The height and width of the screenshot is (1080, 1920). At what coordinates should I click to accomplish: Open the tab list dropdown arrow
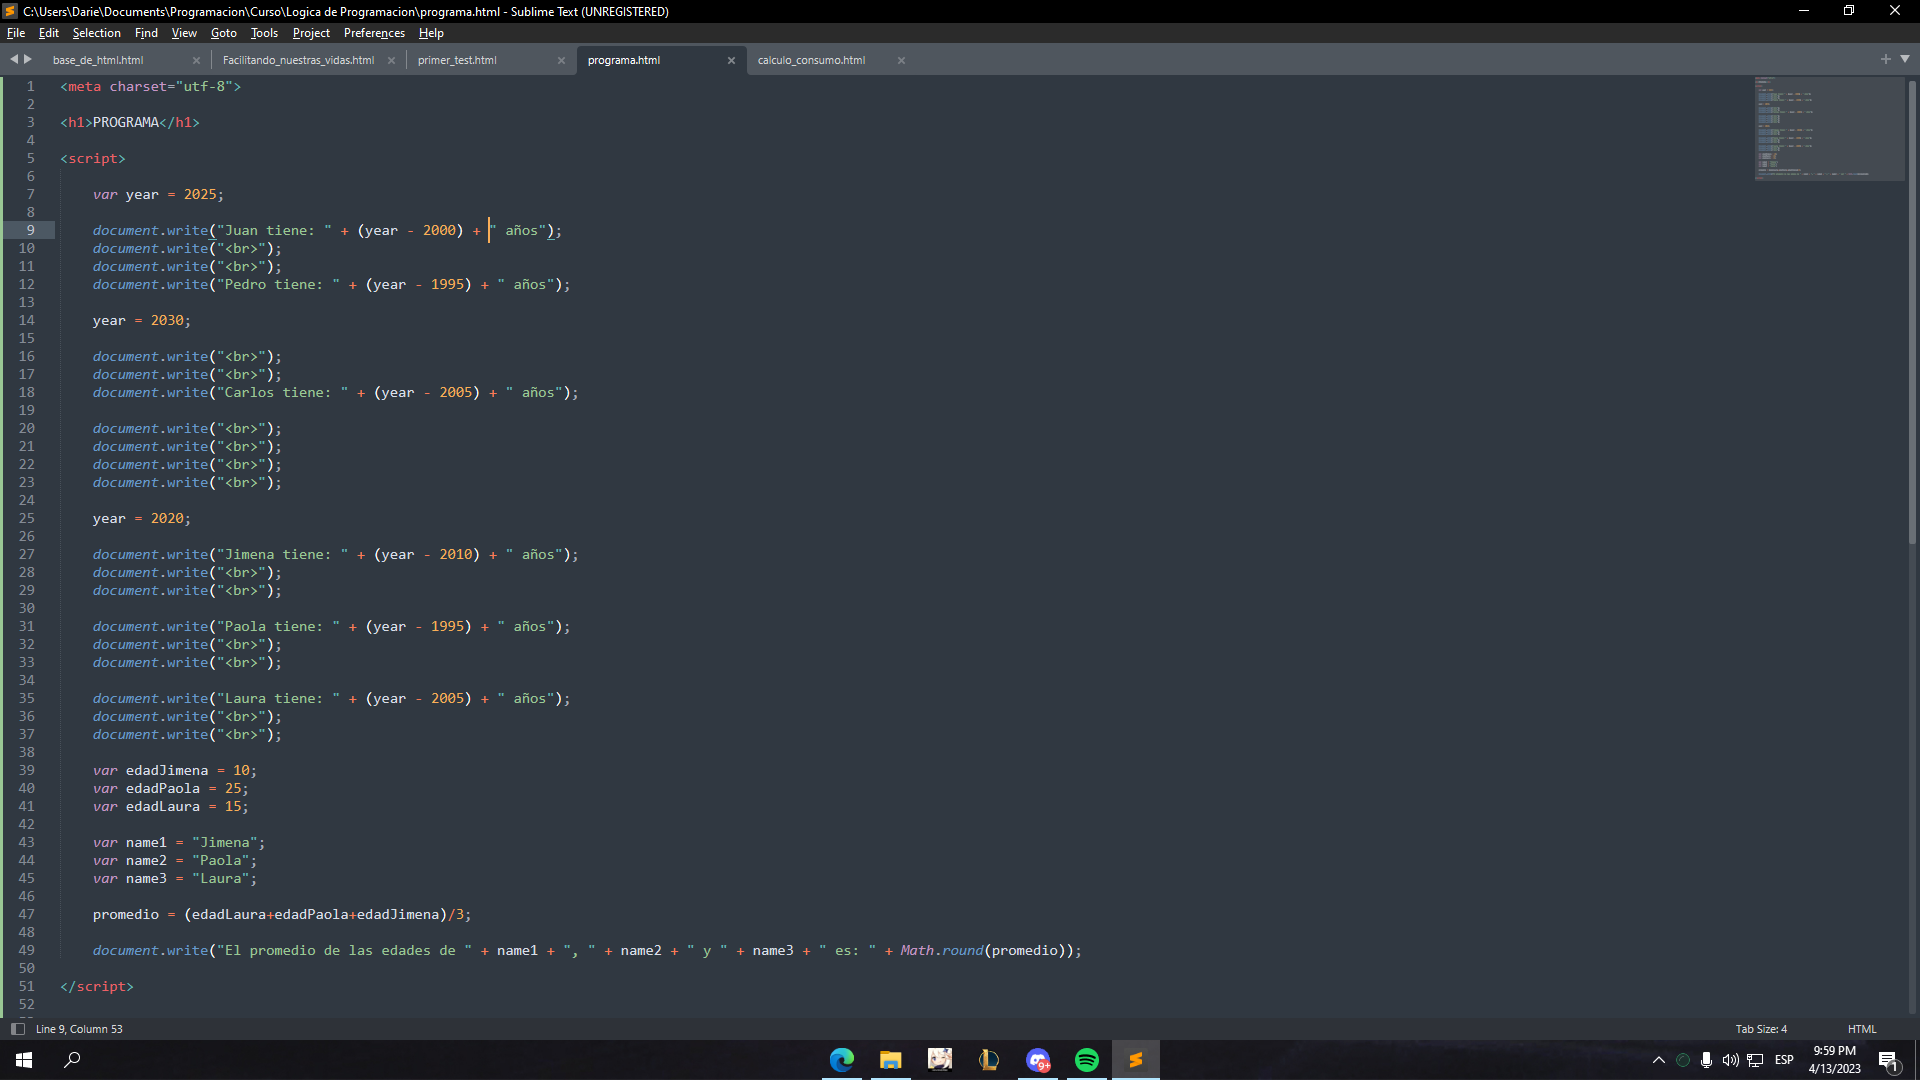(x=1905, y=59)
